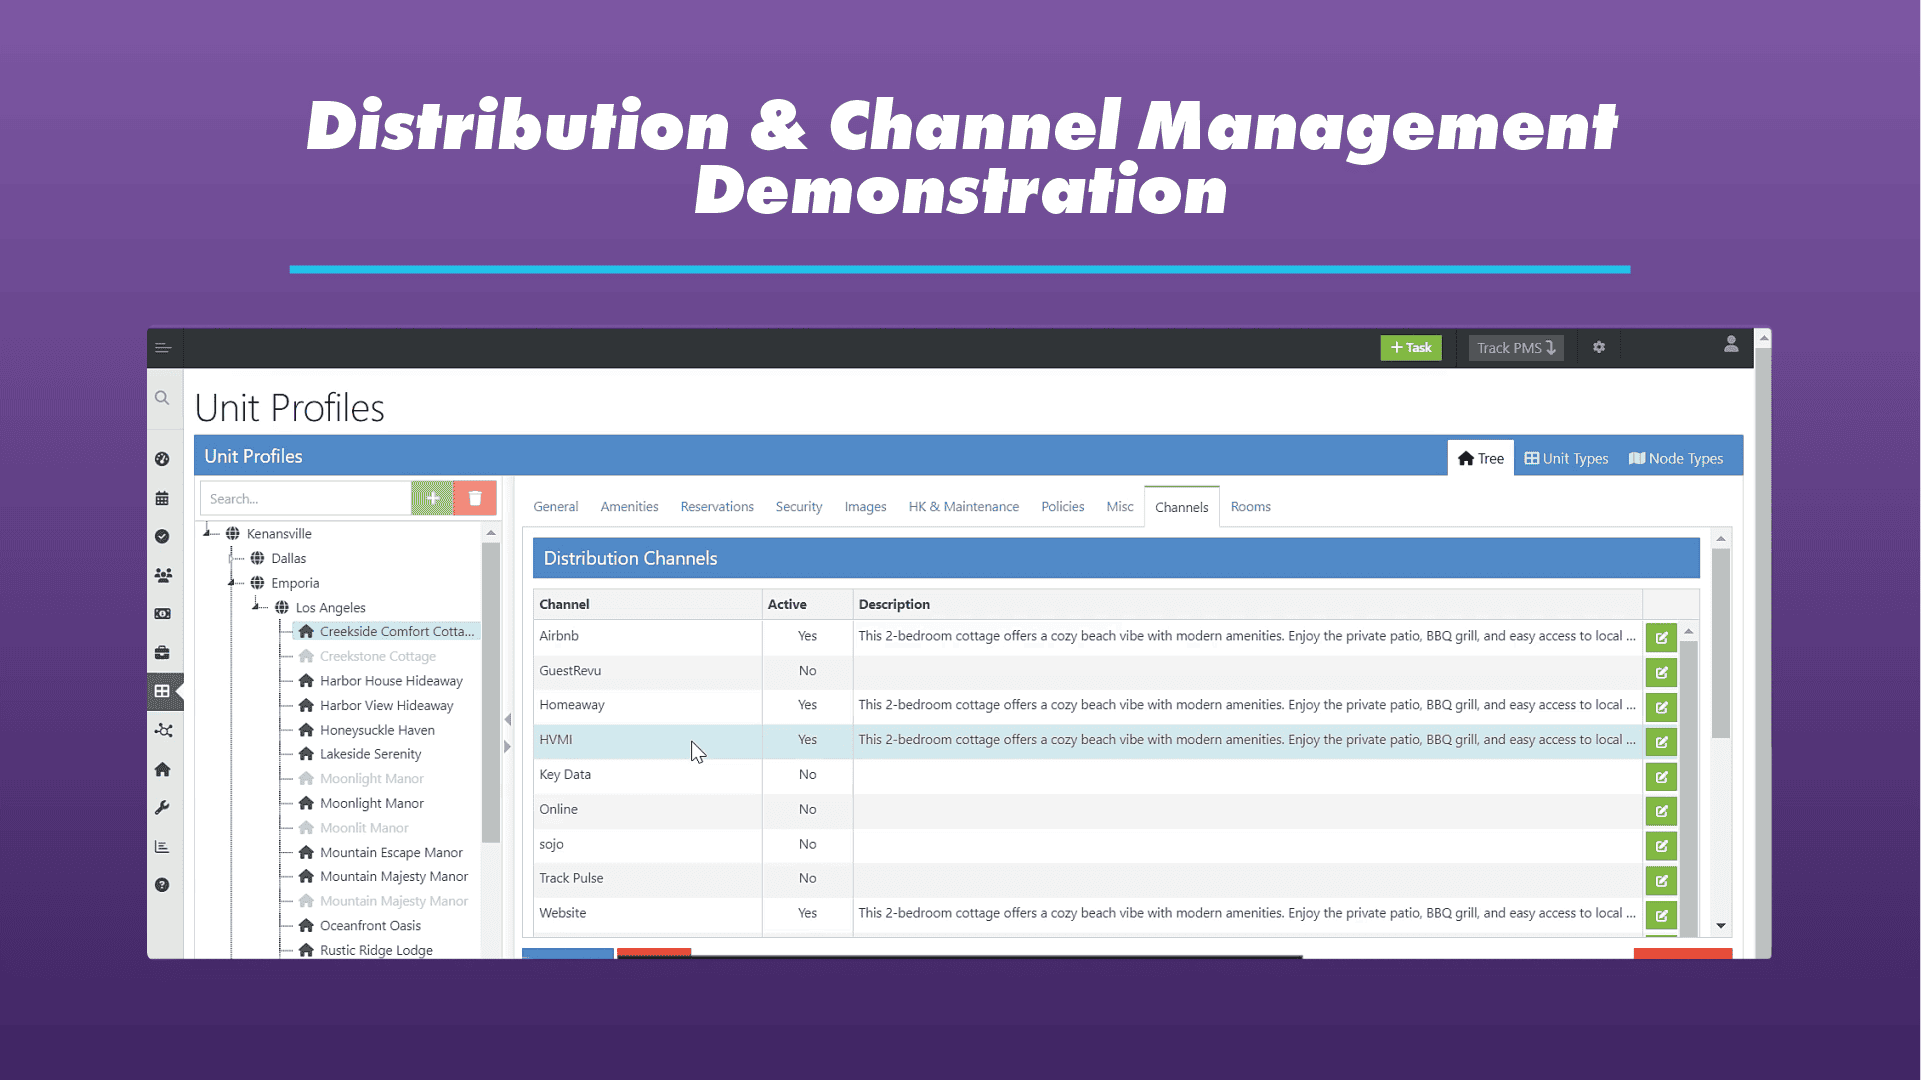Collapse panel with left splitter arrow
This screenshot has height=1080, width=1921.
pos(508,719)
